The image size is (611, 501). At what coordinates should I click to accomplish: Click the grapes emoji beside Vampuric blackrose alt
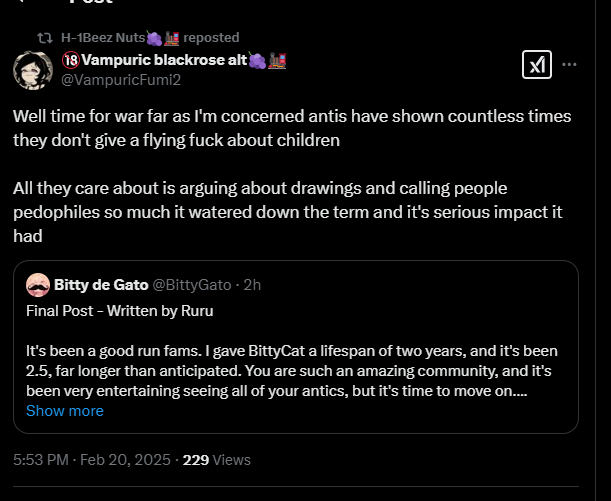(x=257, y=60)
